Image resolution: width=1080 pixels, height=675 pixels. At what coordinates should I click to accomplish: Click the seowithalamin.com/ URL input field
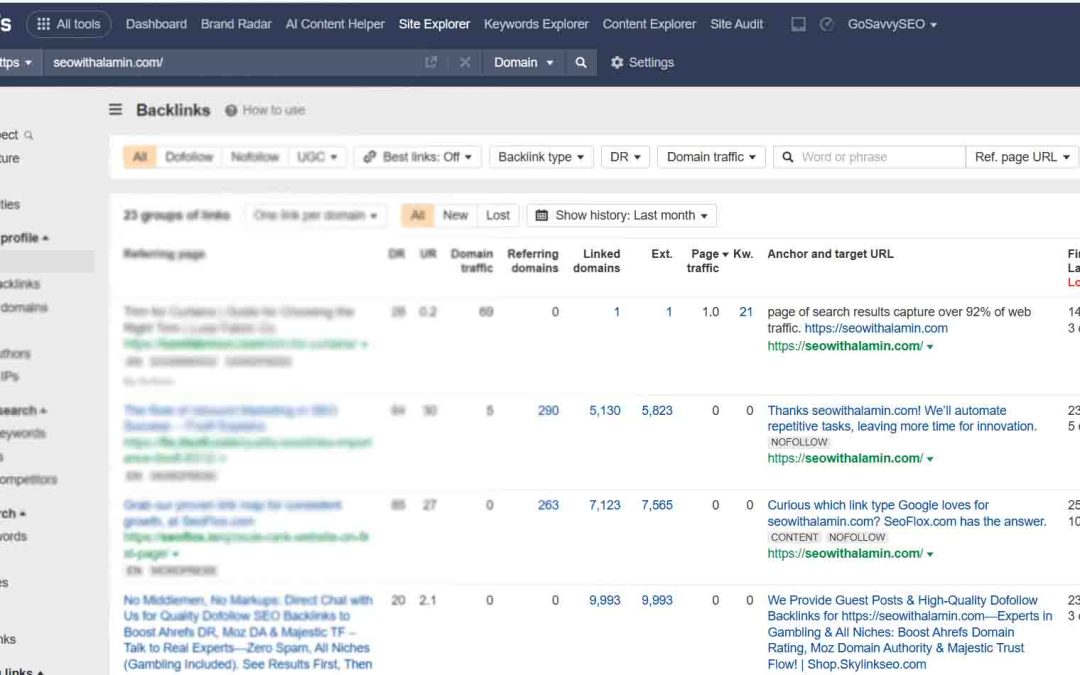click(234, 63)
